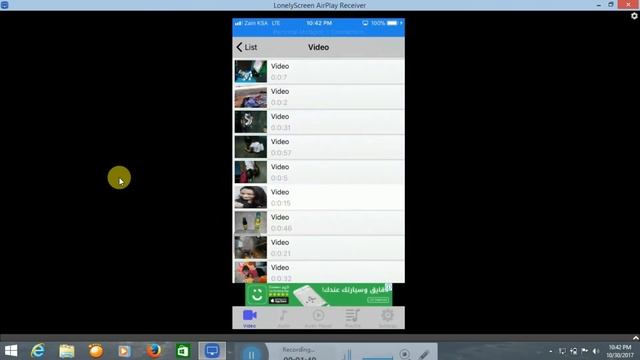The width and height of the screenshot is (640, 360).
Task: Open the LonelyScreen settings gear
Action: pyautogui.click(x=634, y=16)
